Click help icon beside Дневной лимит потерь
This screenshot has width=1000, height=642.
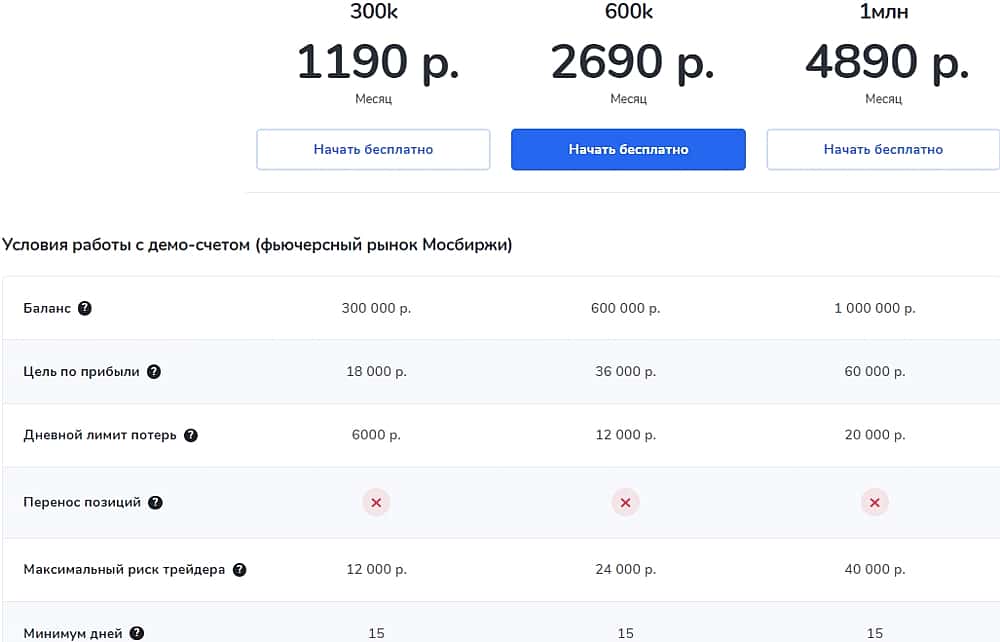click(x=191, y=435)
